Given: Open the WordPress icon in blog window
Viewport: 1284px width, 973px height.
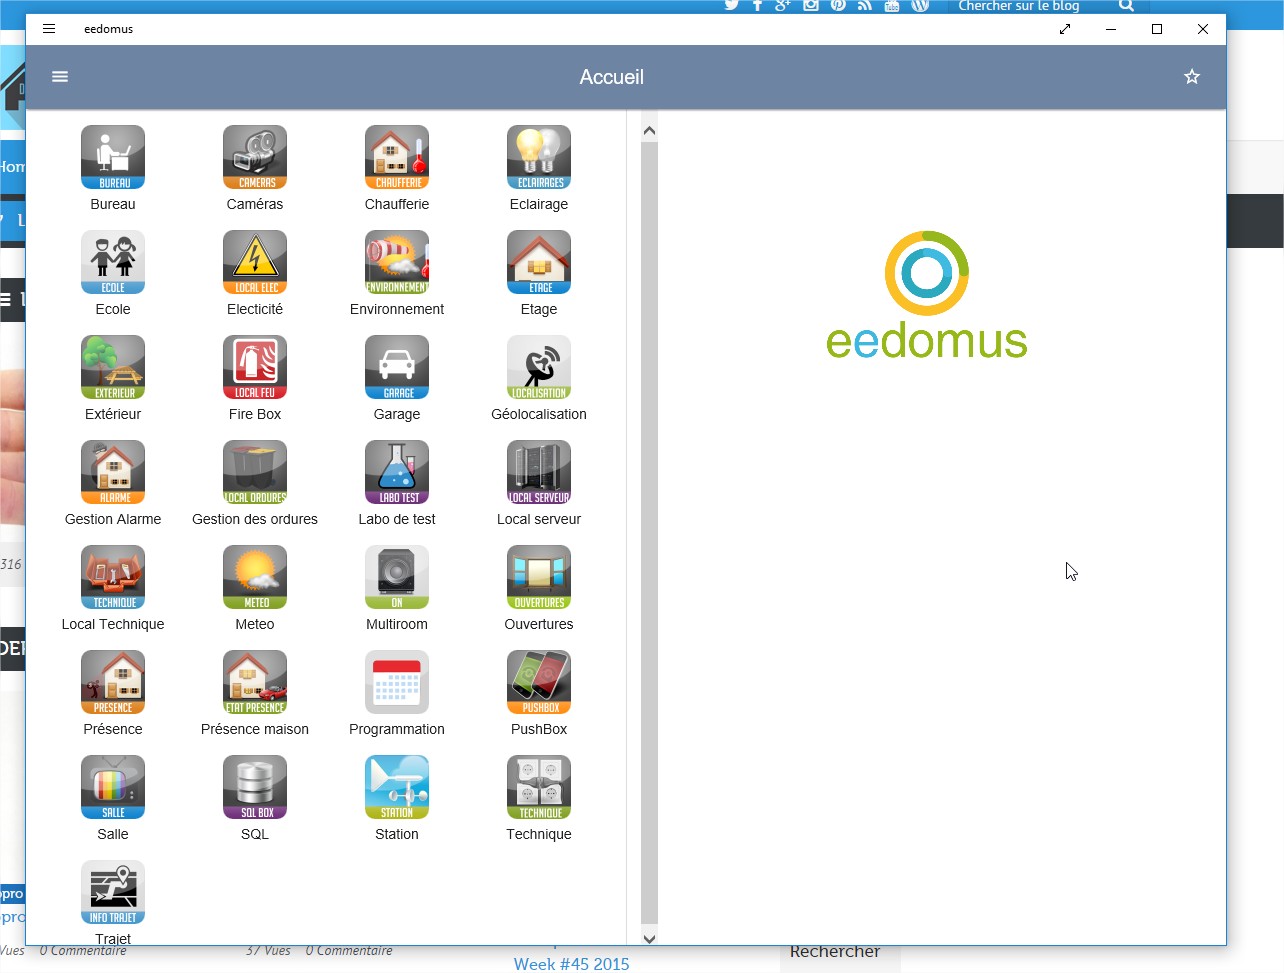Looking at the screenshot, I should click(x=920, y=6).
